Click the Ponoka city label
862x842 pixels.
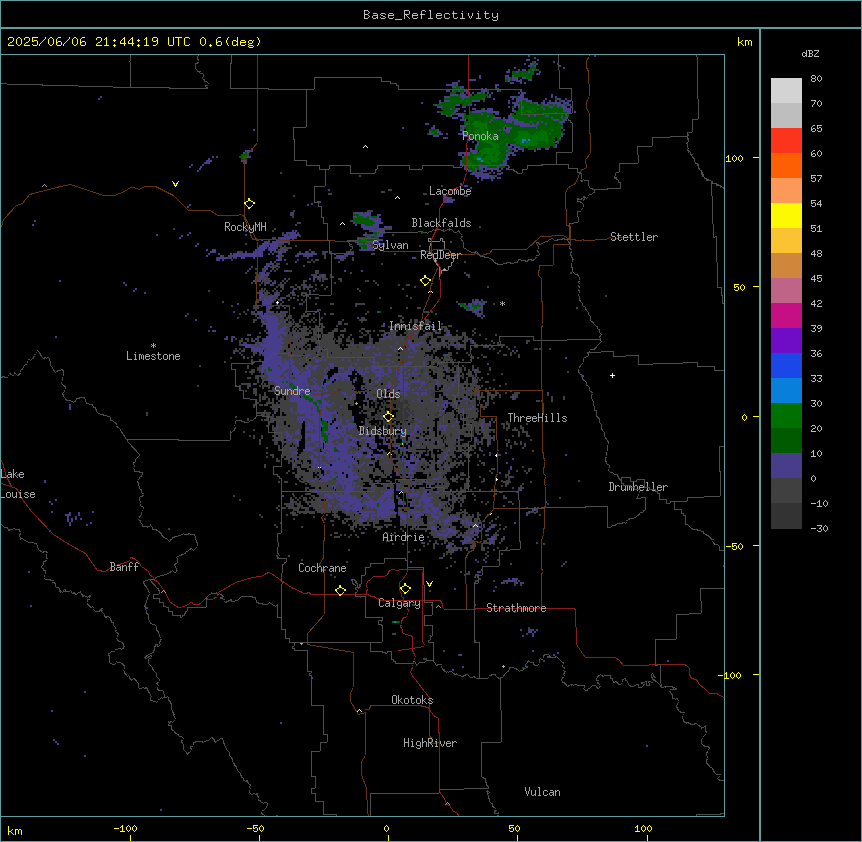point(480,136)
